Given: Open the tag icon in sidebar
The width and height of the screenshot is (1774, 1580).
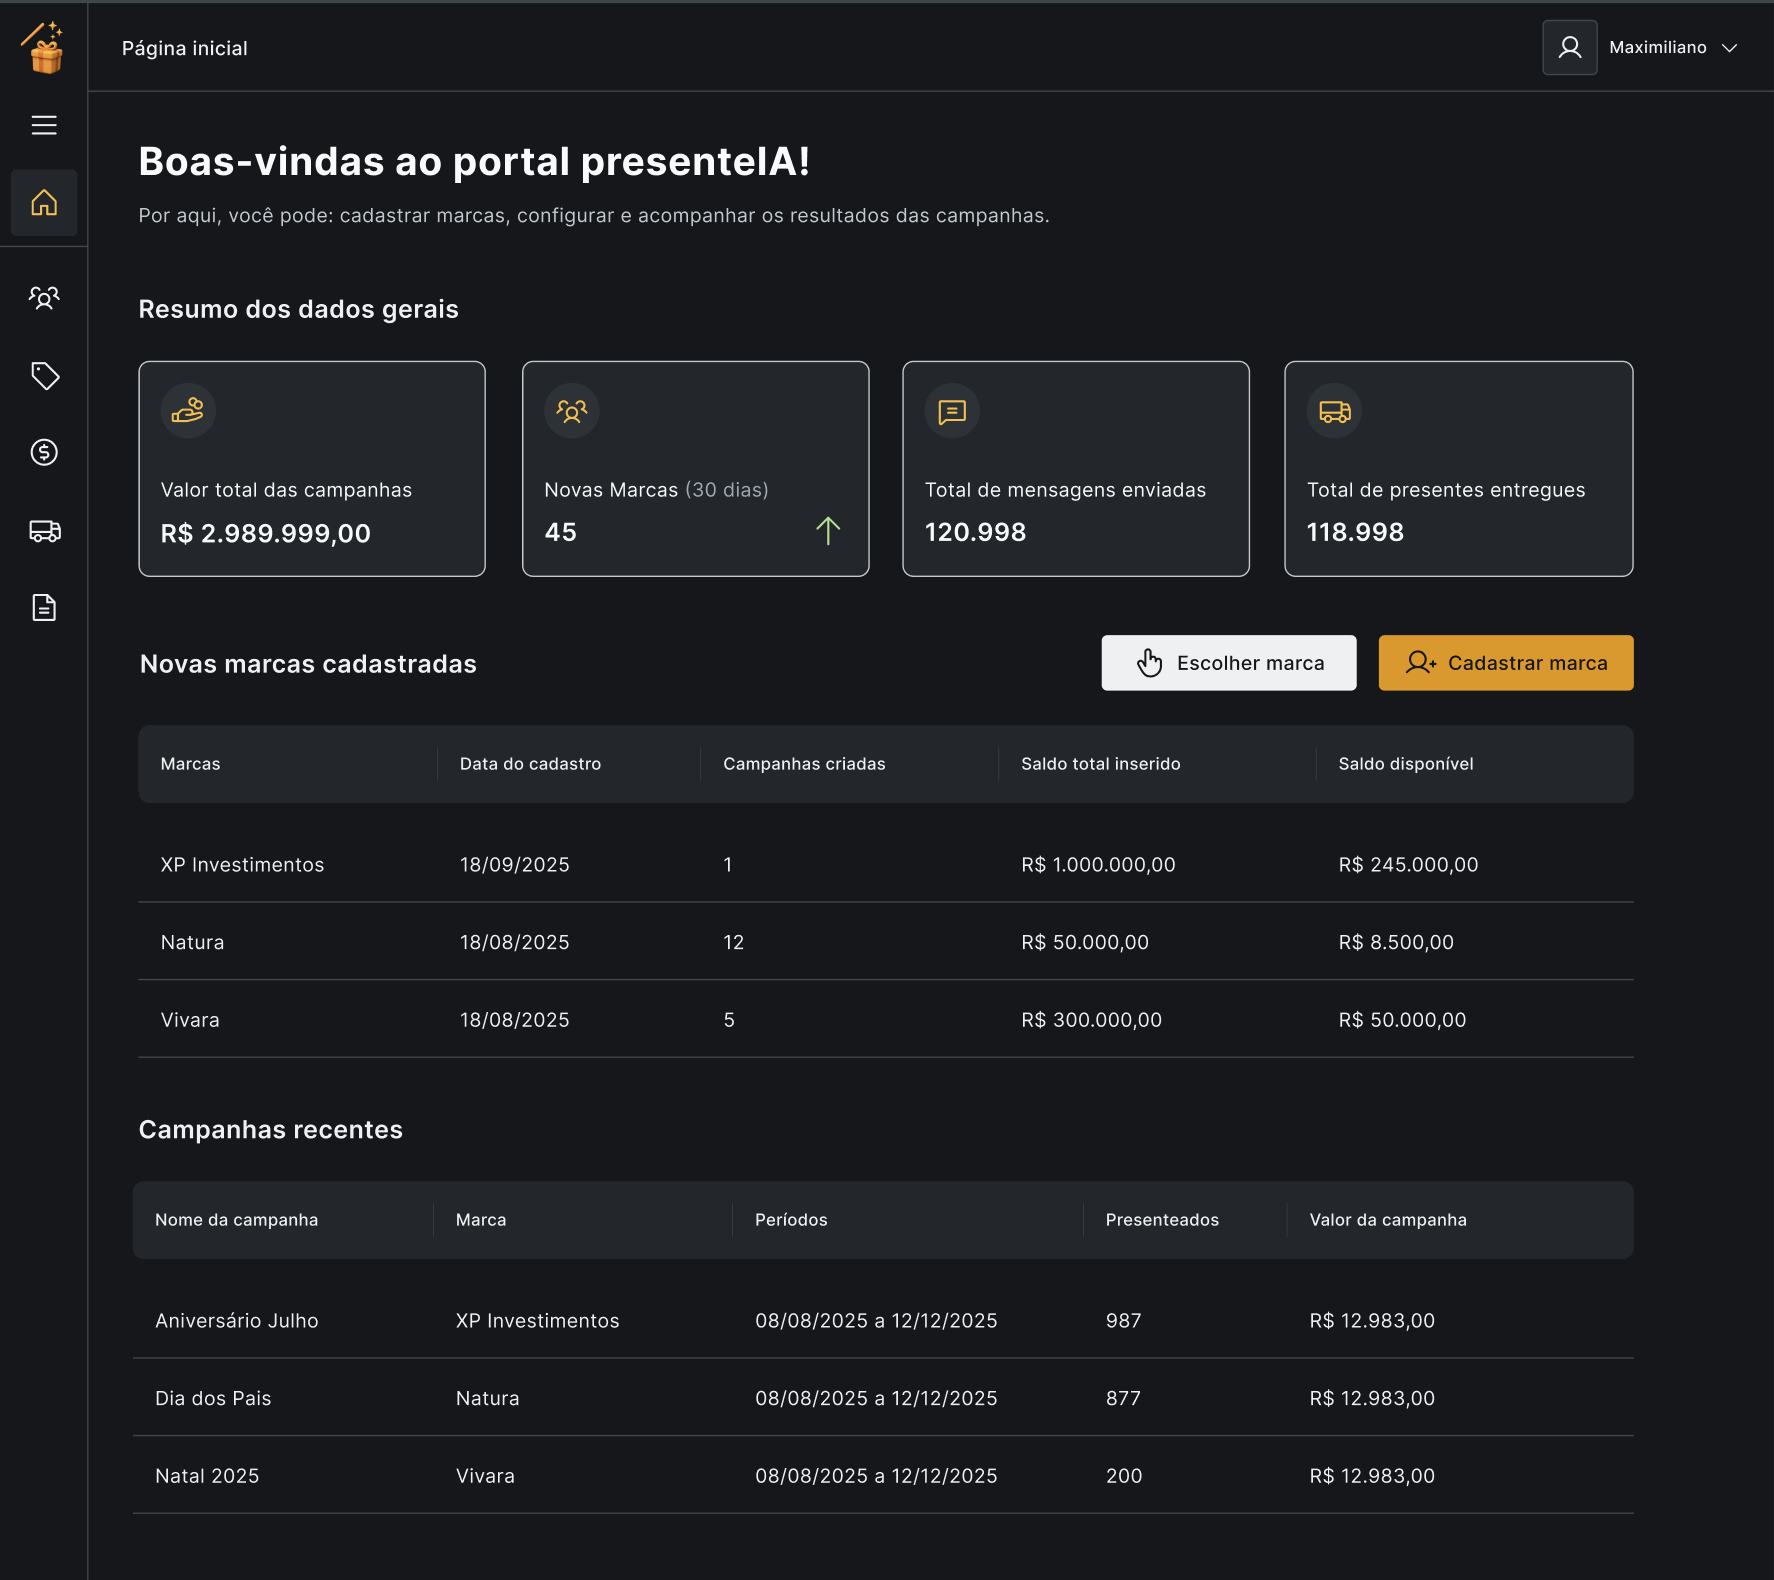Looking at the screenshot, I should (44, 376).
